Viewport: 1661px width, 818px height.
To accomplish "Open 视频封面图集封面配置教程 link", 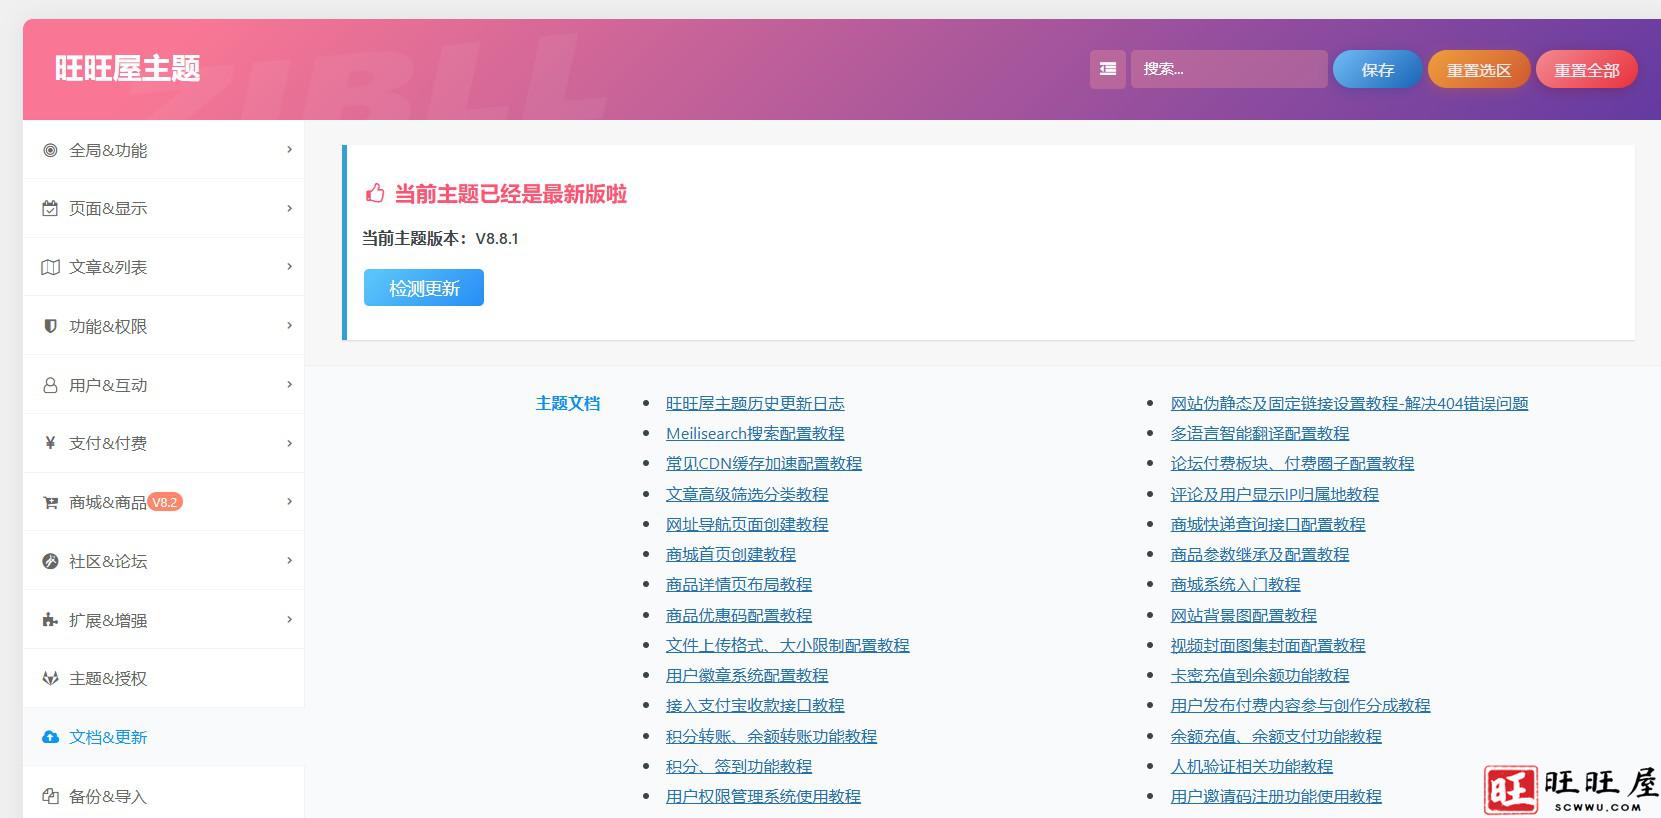I will point(1268,645).
